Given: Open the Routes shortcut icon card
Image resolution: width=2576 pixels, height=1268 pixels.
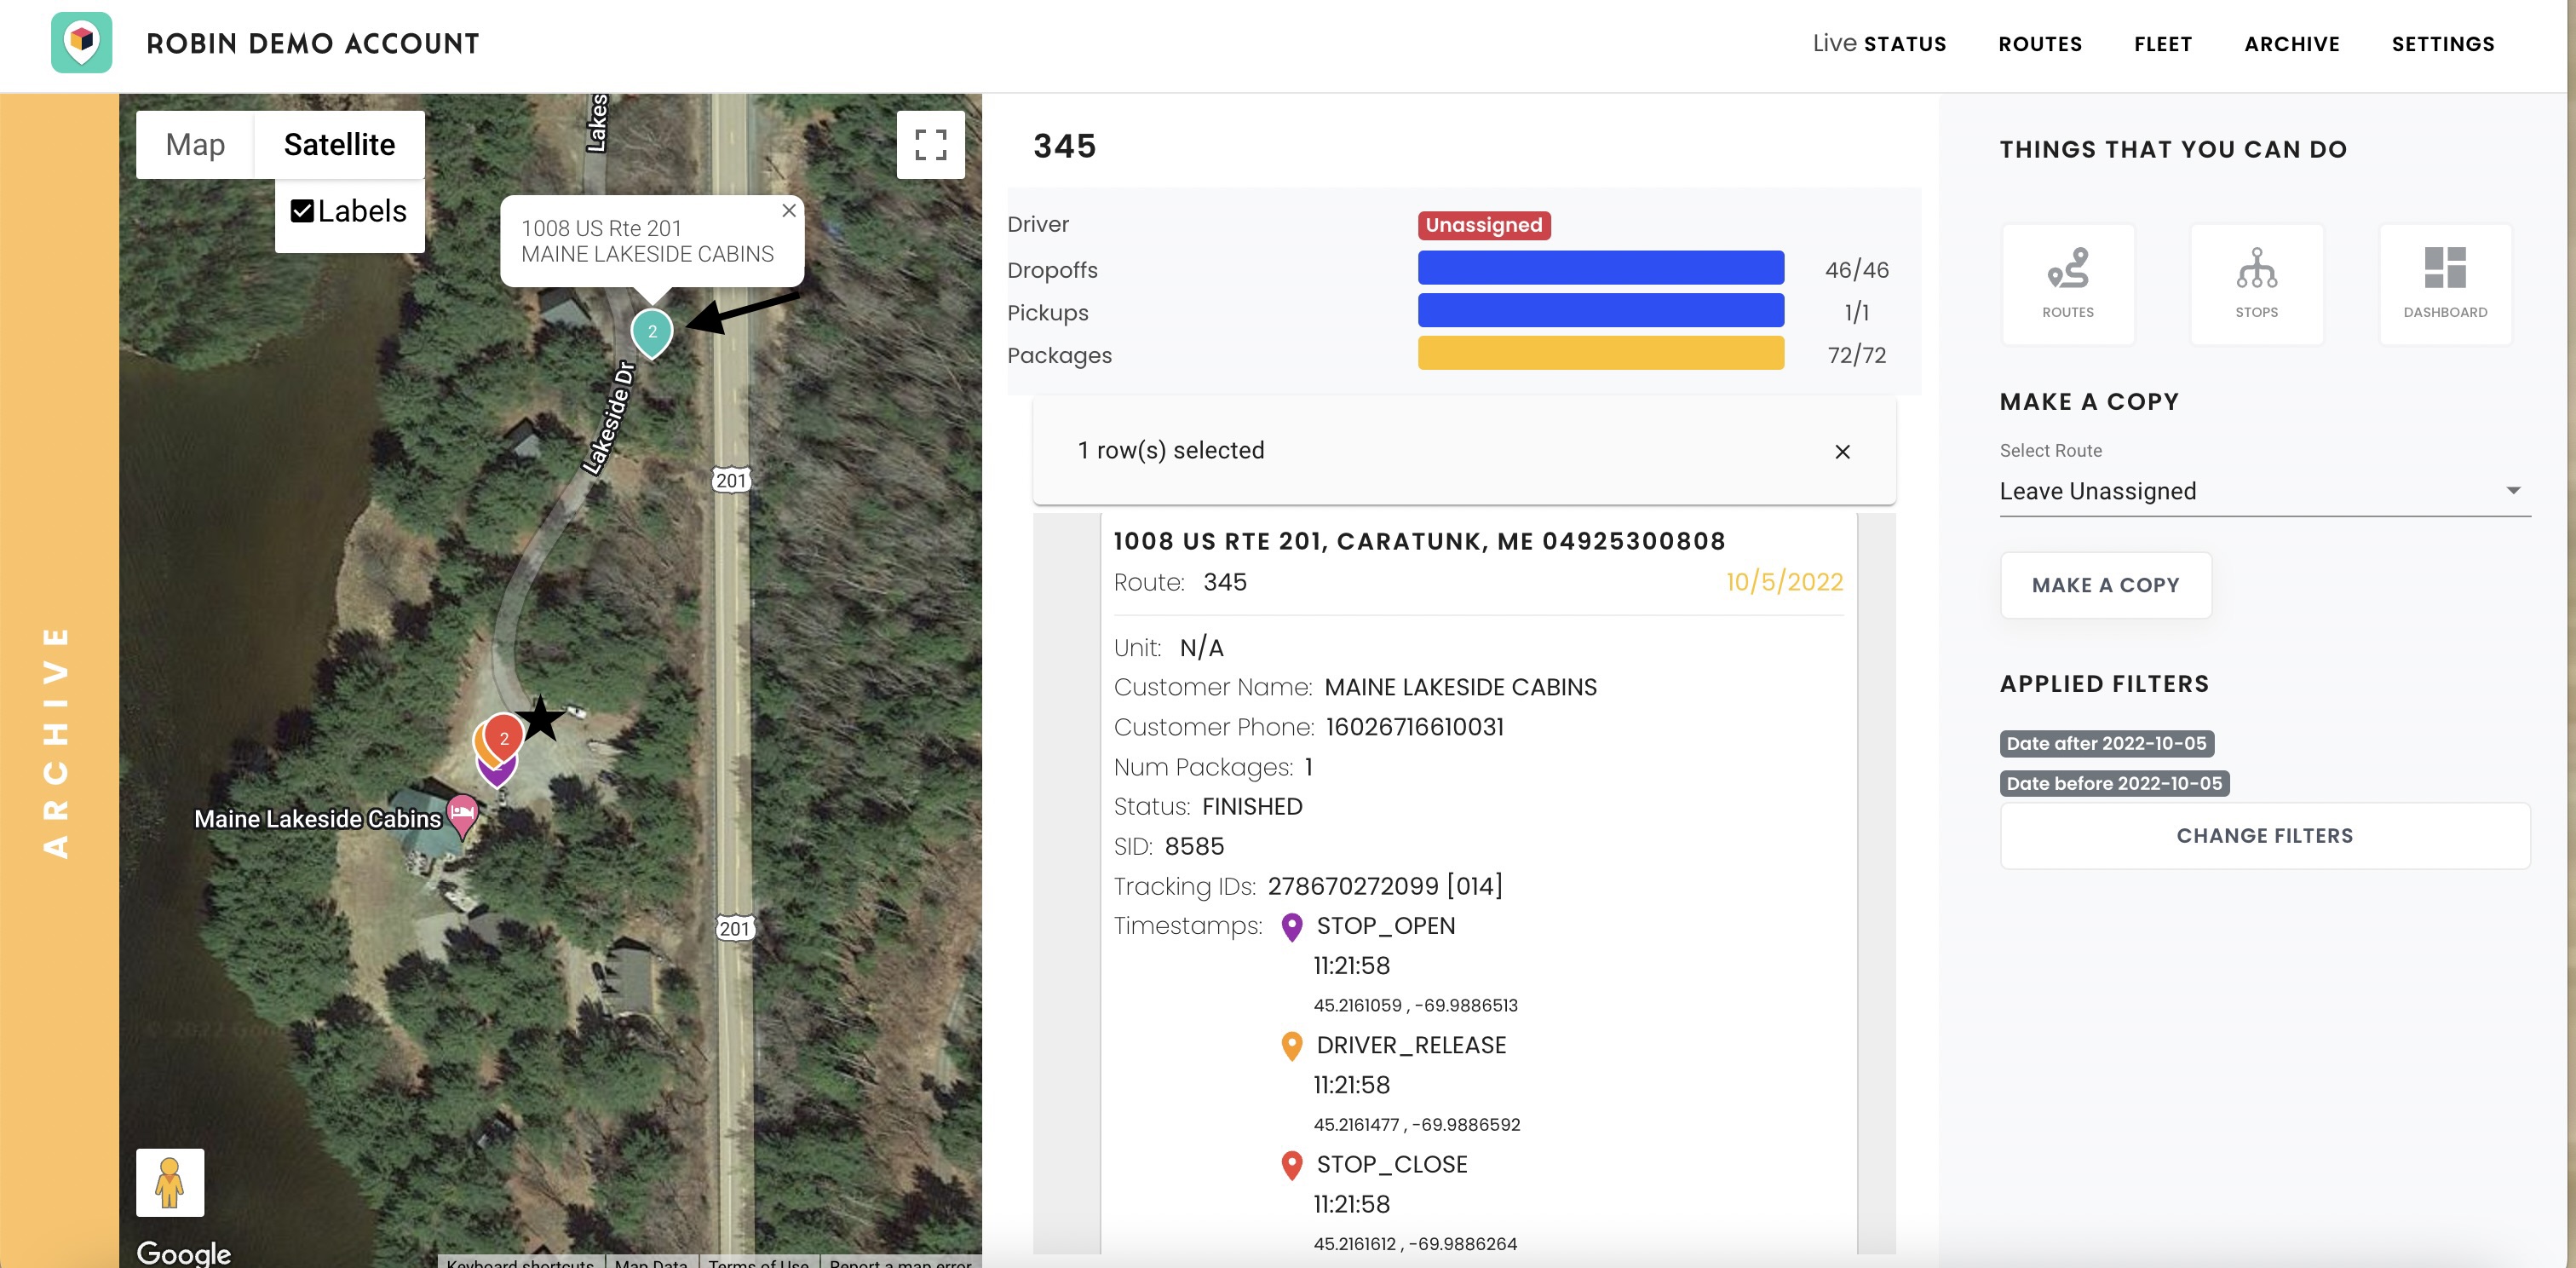Looking at the screenshot, I should click(x=2067, y=284).
